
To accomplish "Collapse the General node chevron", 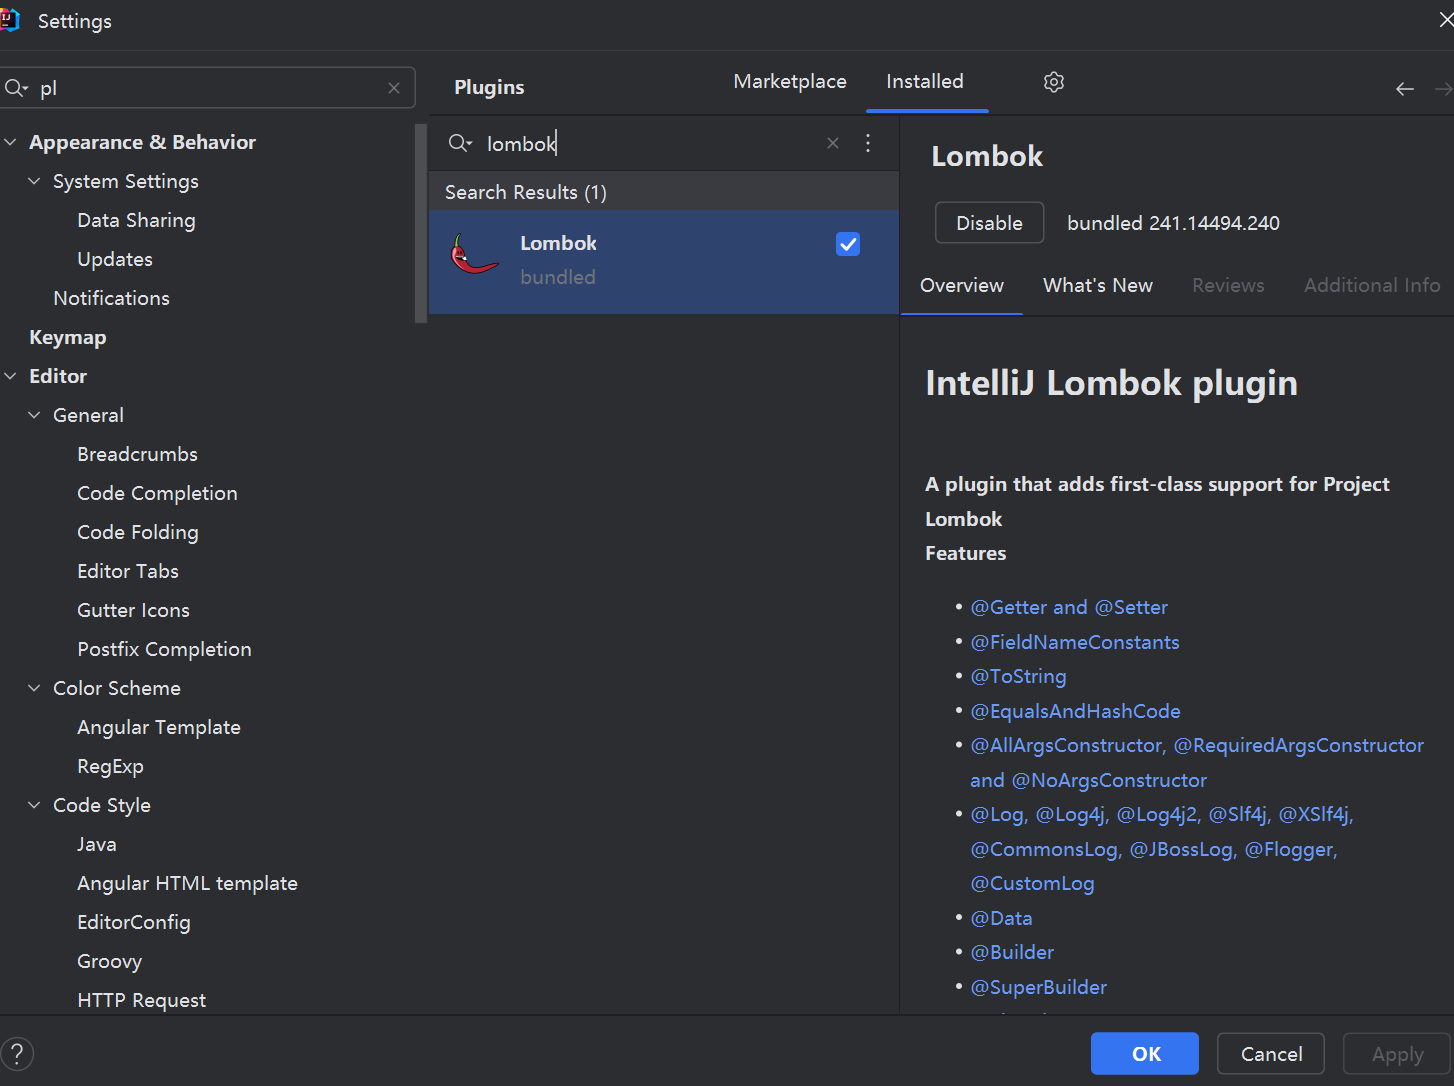I will tap(34, 415).
